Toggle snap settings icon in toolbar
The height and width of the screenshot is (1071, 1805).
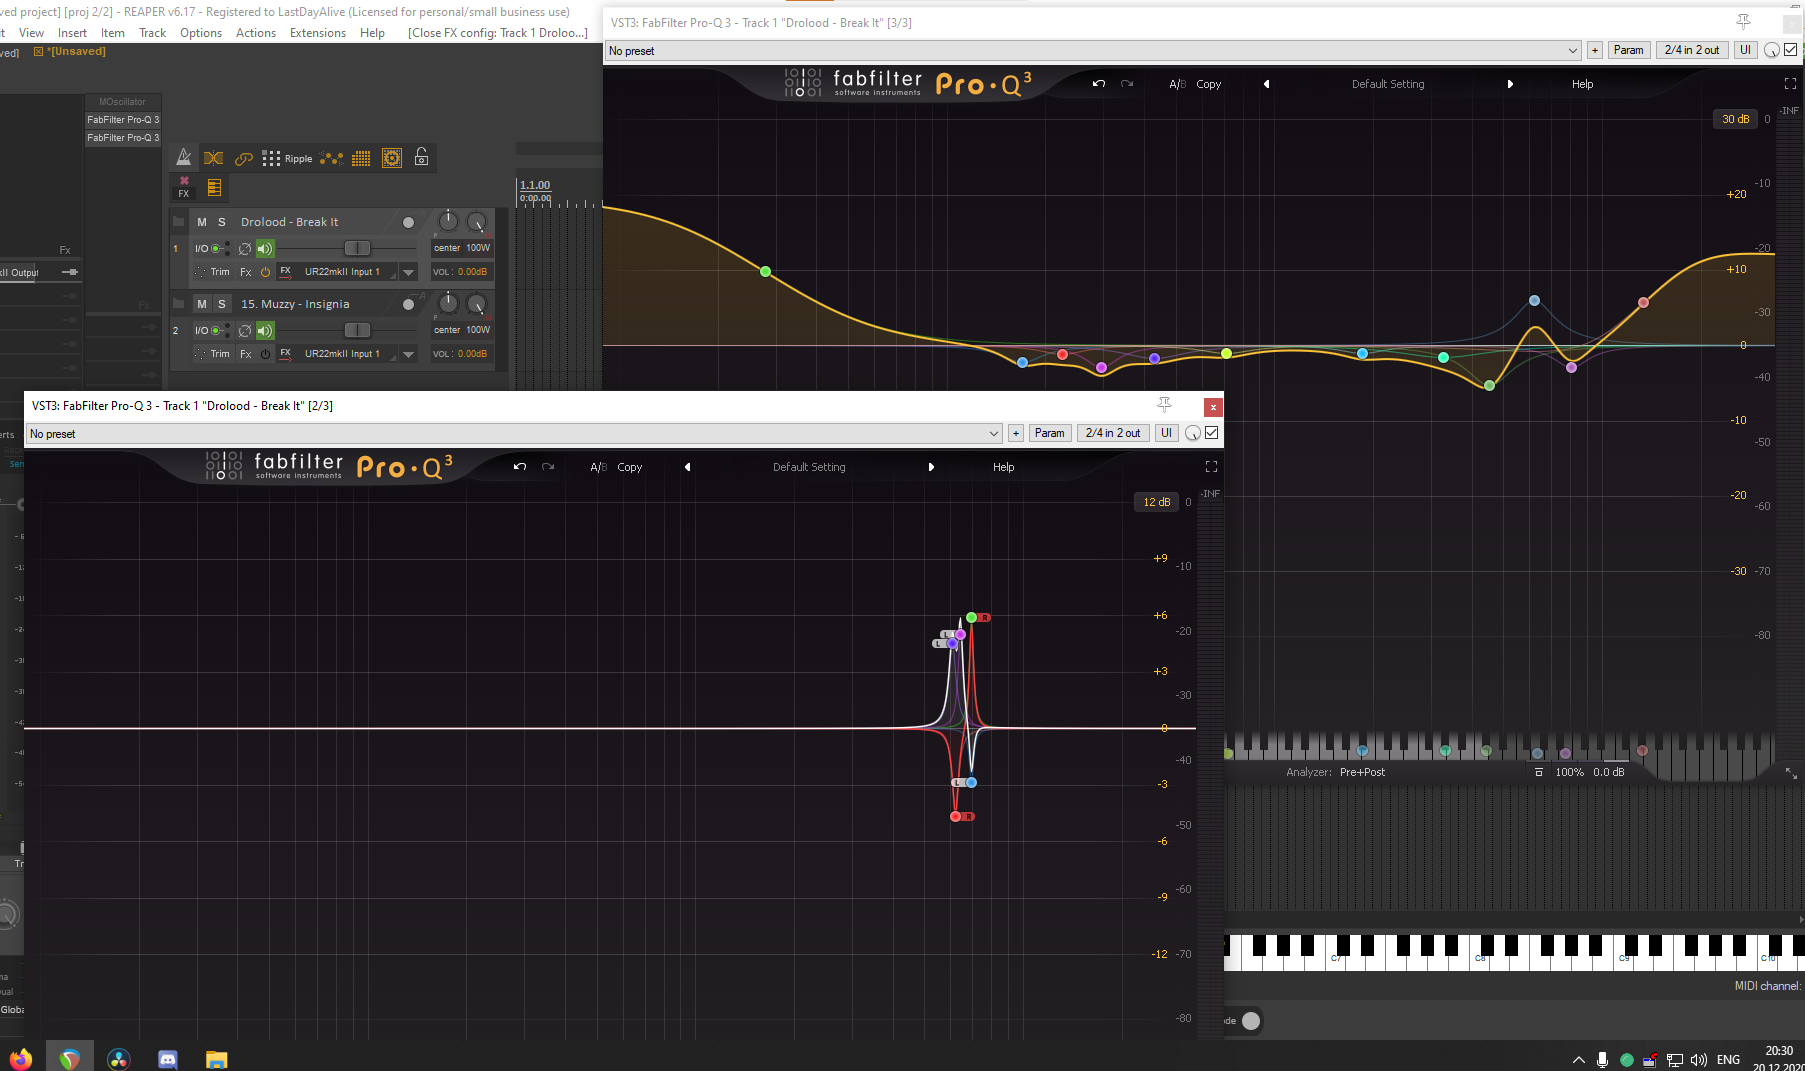pos(392,158)
